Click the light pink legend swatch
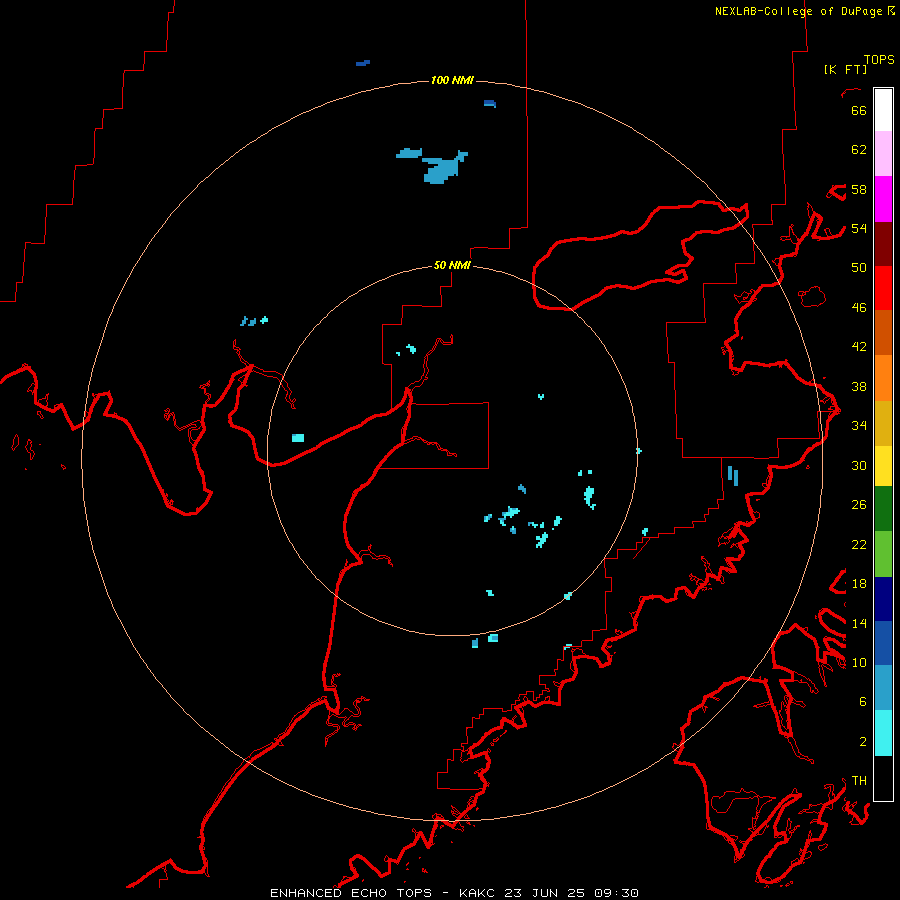The image size is (900, 900). click(883, 153)
